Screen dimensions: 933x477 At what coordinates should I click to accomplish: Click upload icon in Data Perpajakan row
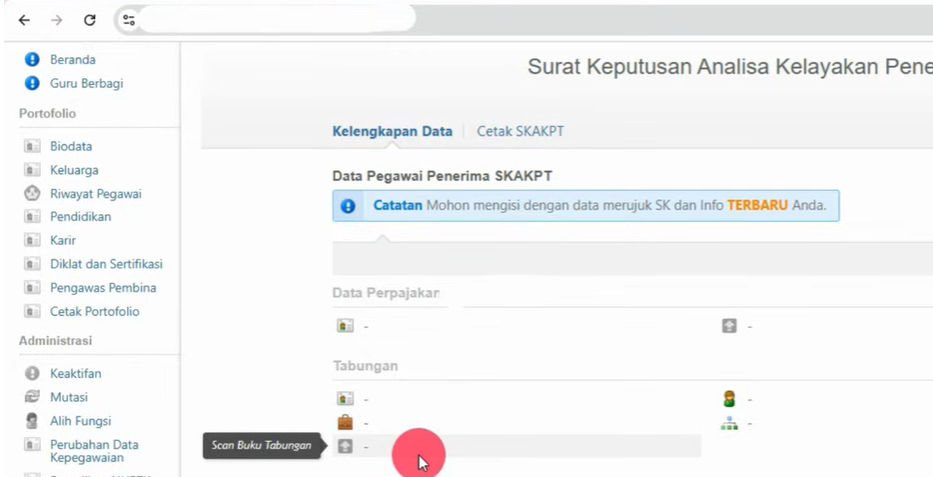729,326
